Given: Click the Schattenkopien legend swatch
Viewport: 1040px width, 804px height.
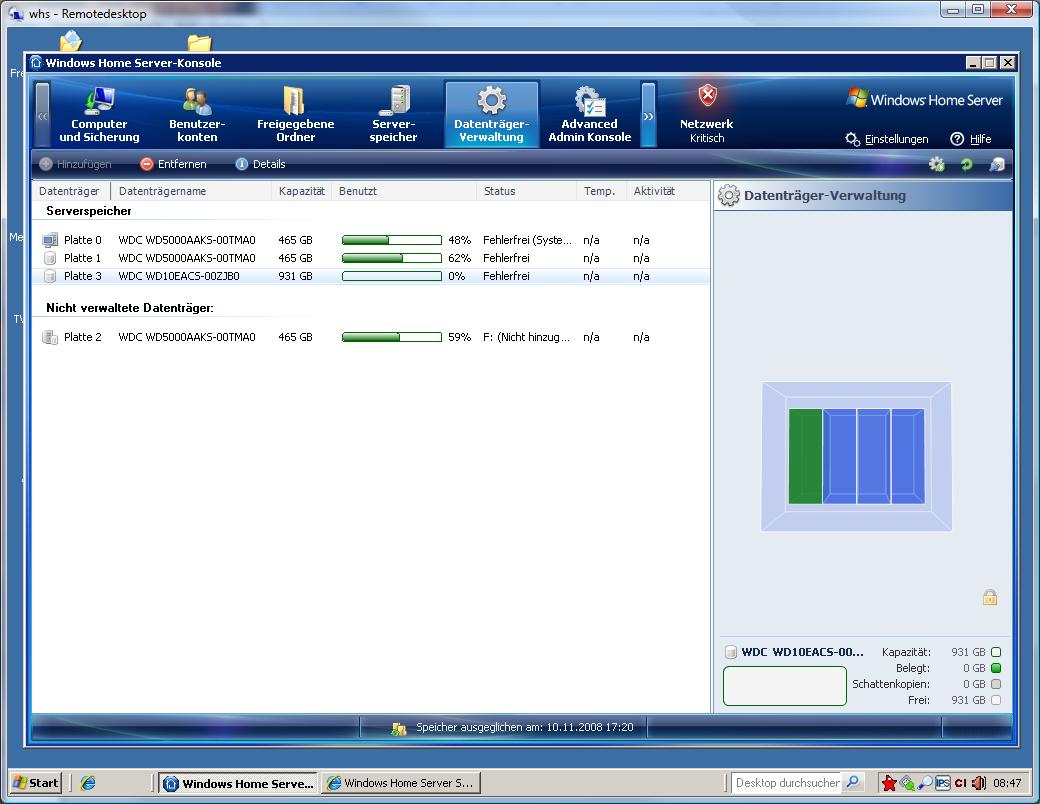Looking at the screenshot, I should [996, 684].
